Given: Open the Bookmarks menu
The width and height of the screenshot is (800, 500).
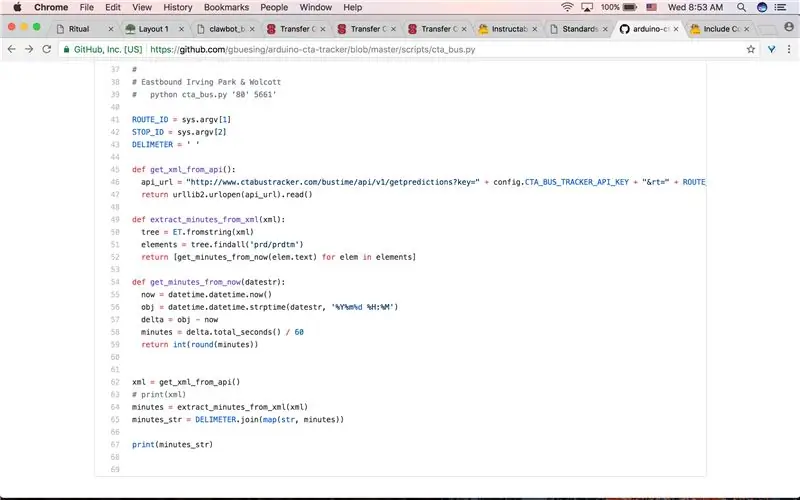Looking at the screenshot, I should 226,7.
